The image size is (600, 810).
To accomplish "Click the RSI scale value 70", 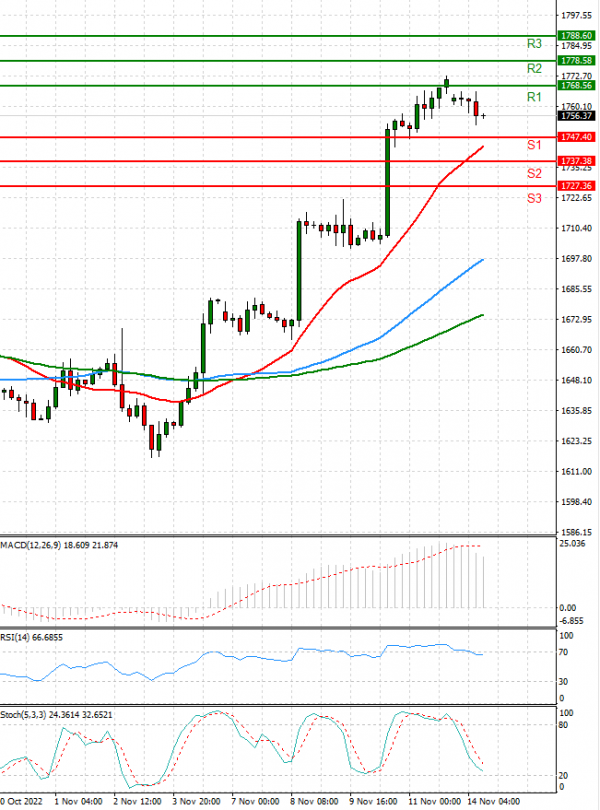I will (x=564, y=652).
